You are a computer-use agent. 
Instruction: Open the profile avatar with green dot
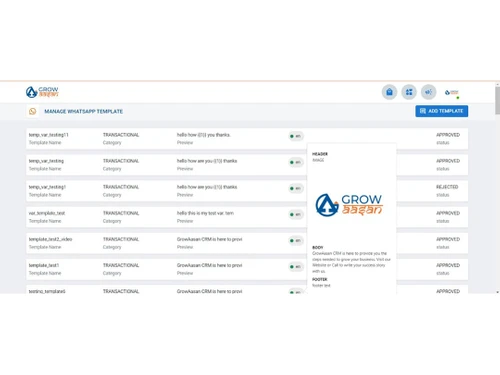point(452,93)
